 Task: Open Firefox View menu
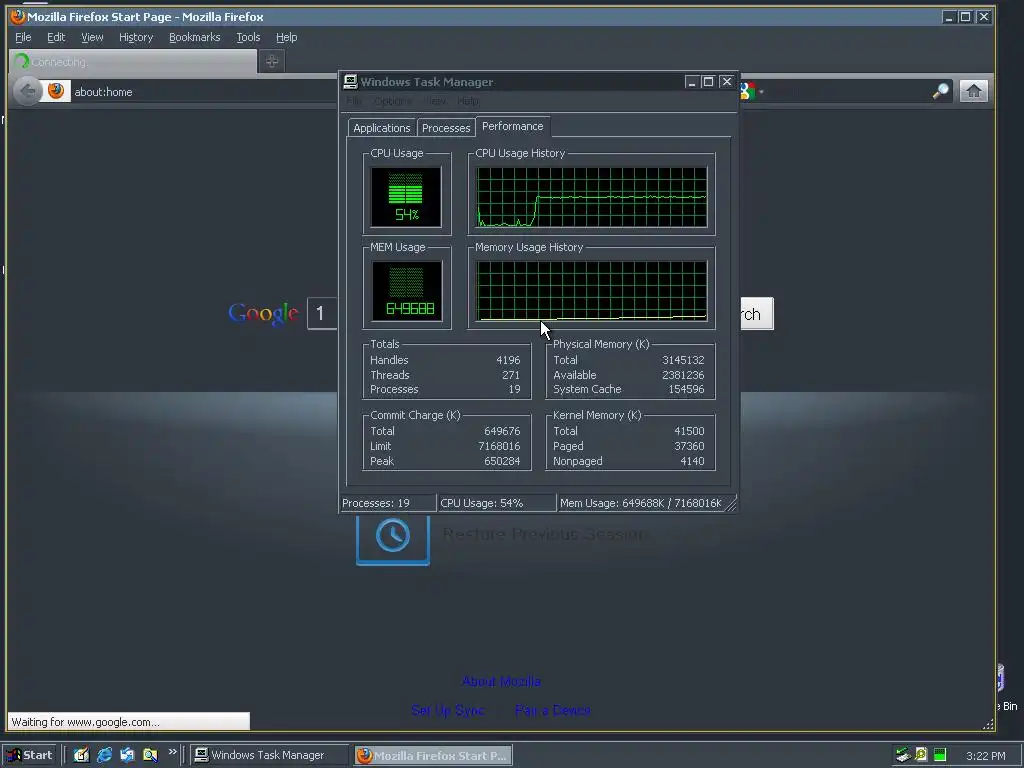(92, 37)
